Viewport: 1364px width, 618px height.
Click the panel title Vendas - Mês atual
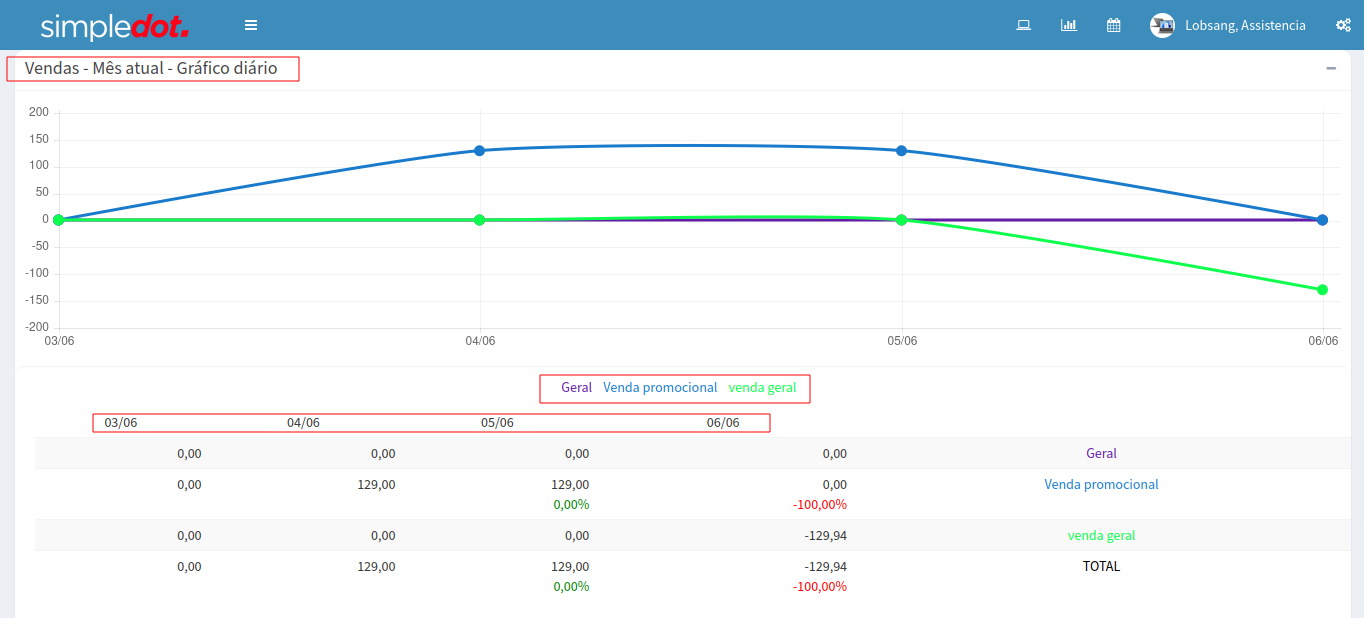[x=151, y=69]
